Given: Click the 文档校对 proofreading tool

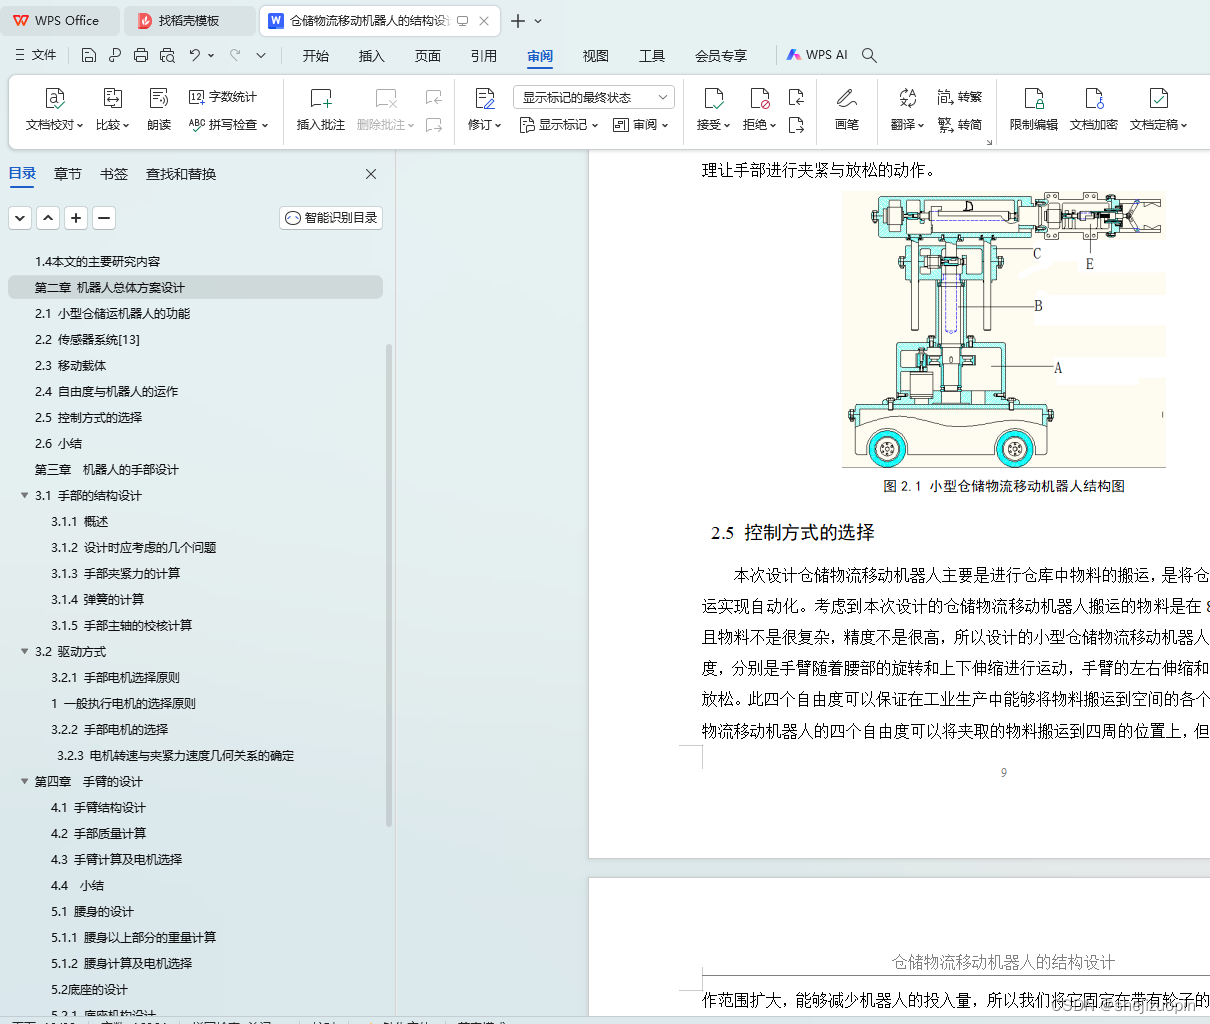Looking at the screenshot, I should point(54,110).
